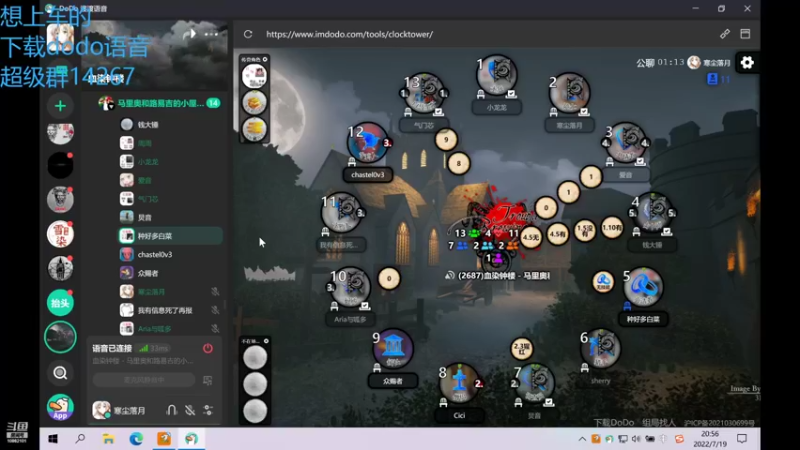
Task: Open the three-dots menu above the channel list
Action: click(x=211, y=34)
